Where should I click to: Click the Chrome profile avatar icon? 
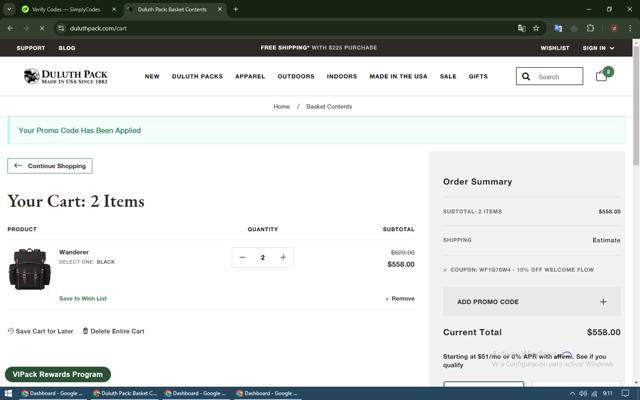pyautogui.click(x=614, y=28)
